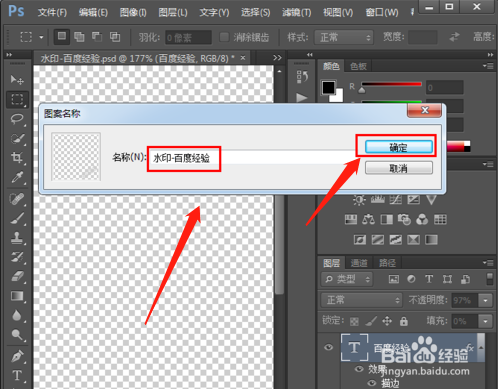Image resolution: width=498 pixels, height=389 pixels.
Task: Click the foreground color swatch
Action: coord(328,88)
